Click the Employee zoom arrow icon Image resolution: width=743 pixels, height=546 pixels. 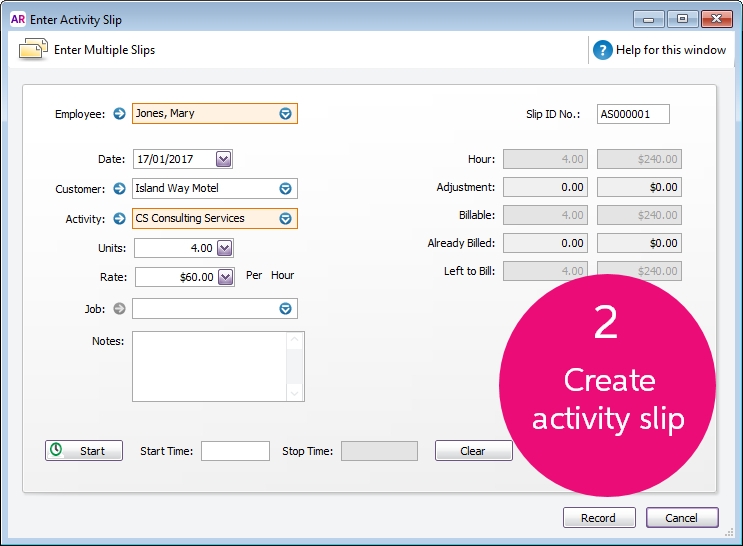[x=119, y=114]
